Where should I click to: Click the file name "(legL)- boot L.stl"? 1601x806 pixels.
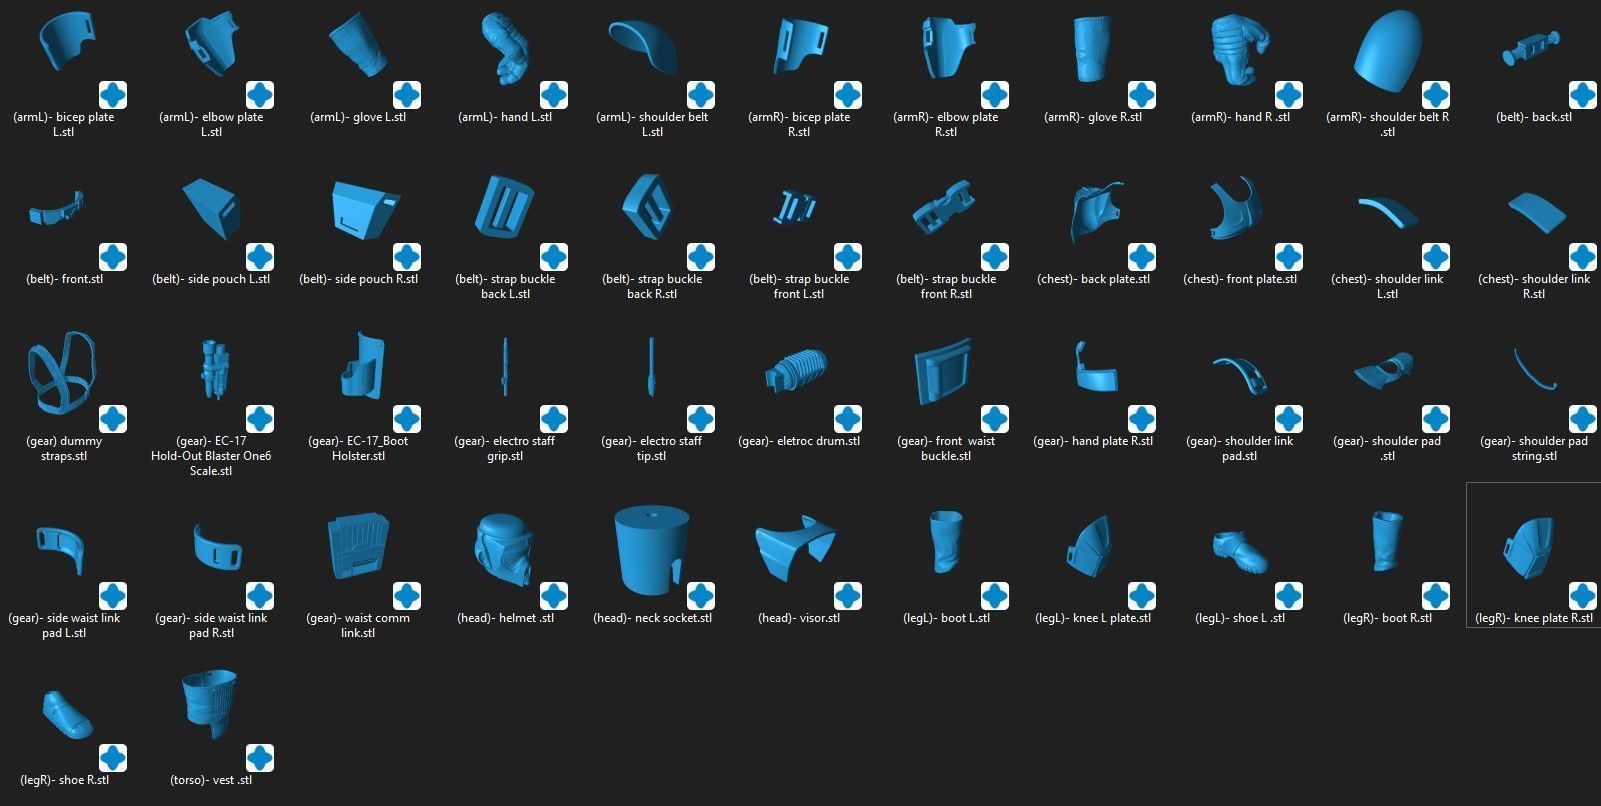coord(946,618)
